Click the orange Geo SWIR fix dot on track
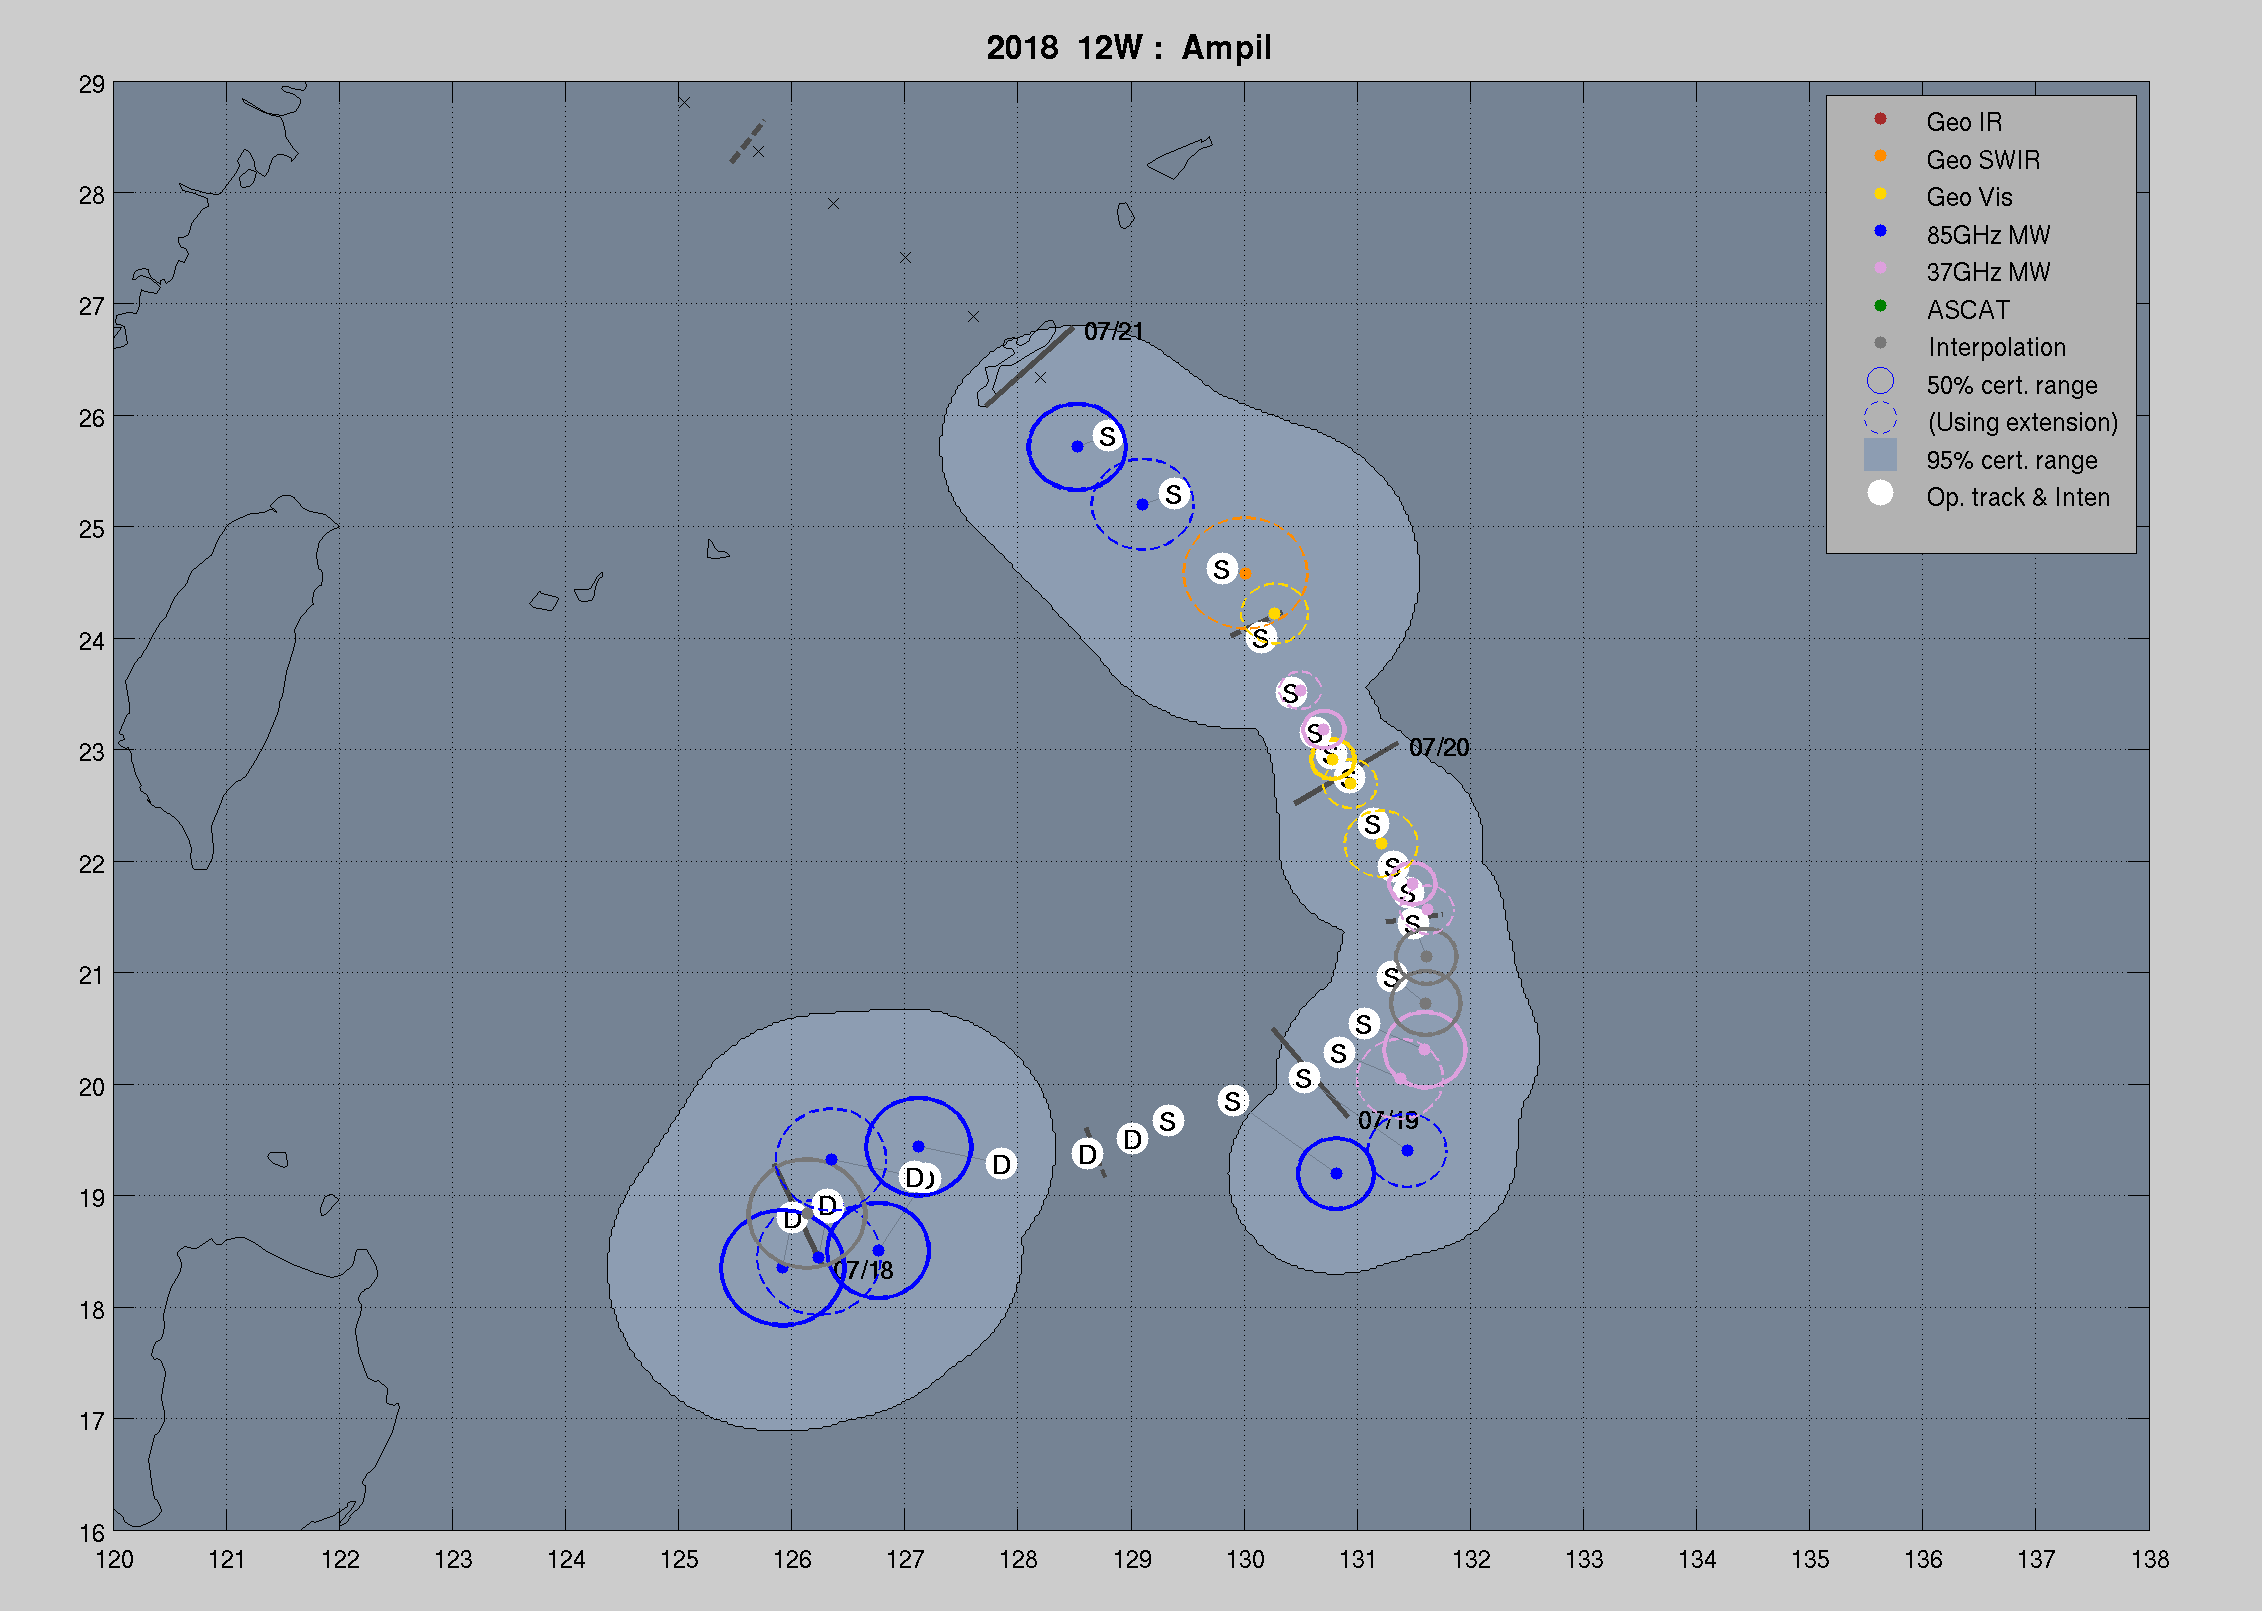Image resolution: width=2262 pixels, height=1611 pixels. tap(1245, 574)
